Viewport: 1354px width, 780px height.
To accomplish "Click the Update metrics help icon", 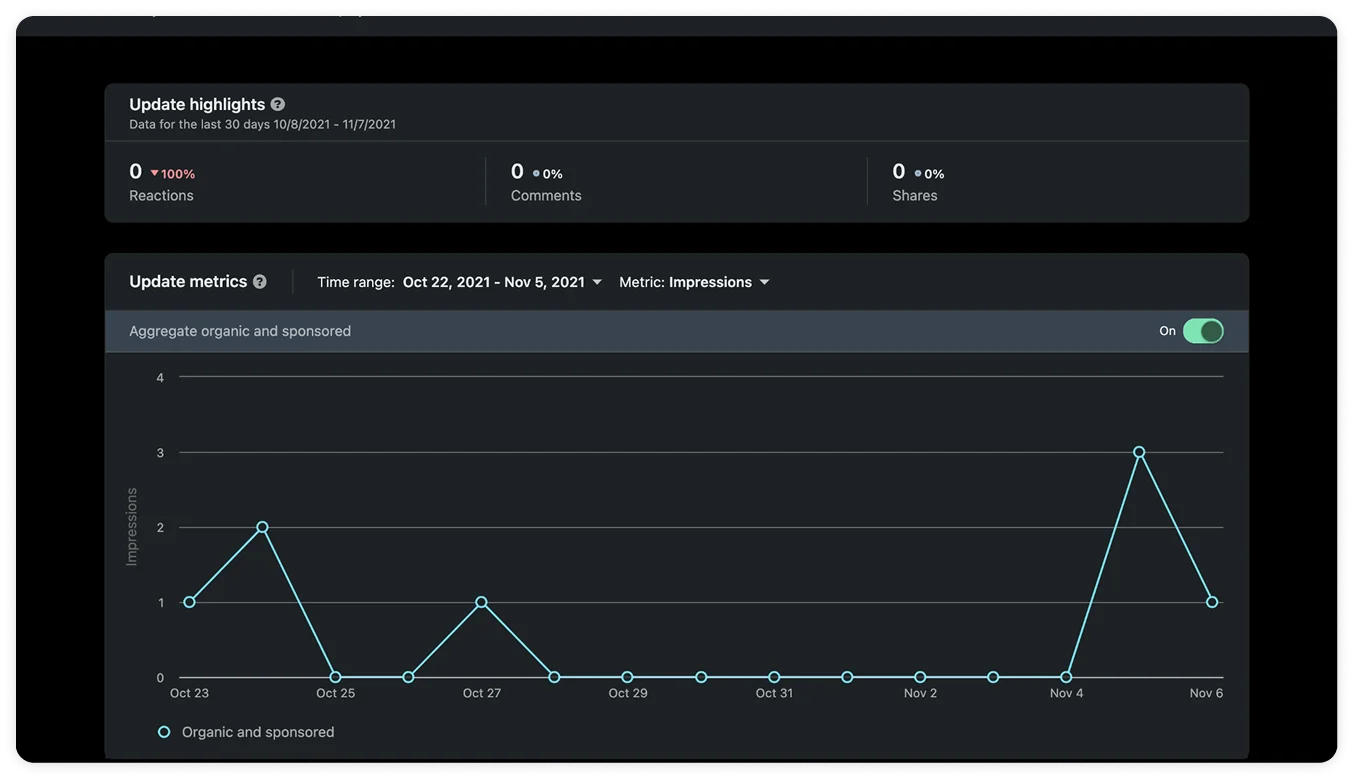I will 260,282.
